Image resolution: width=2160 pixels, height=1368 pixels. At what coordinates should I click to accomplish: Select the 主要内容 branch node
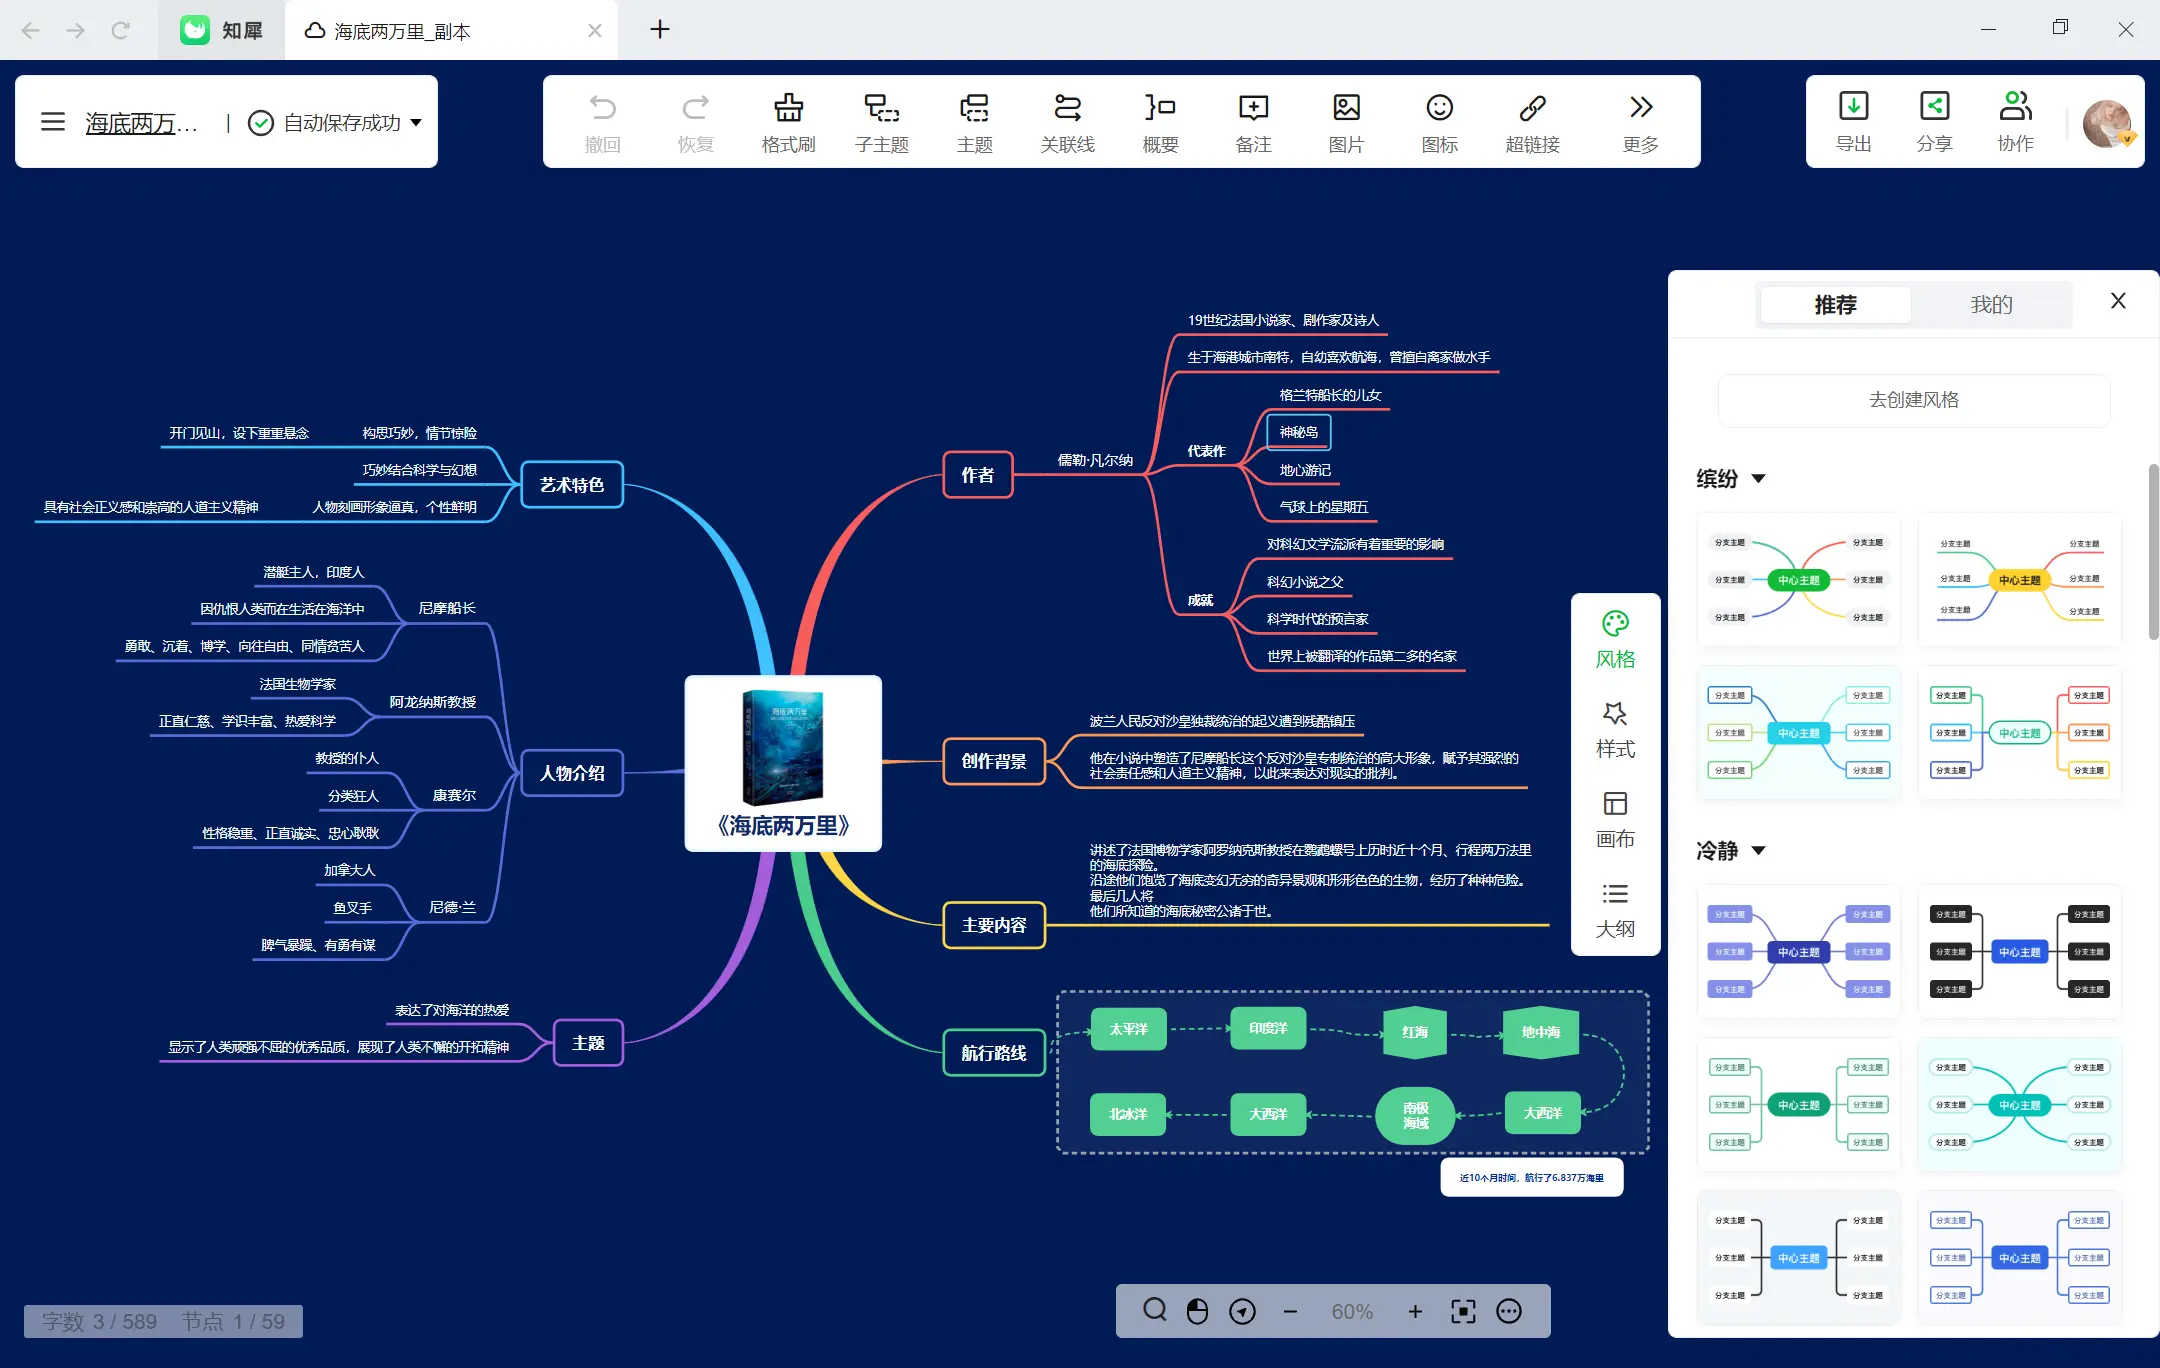pos(993,925)
